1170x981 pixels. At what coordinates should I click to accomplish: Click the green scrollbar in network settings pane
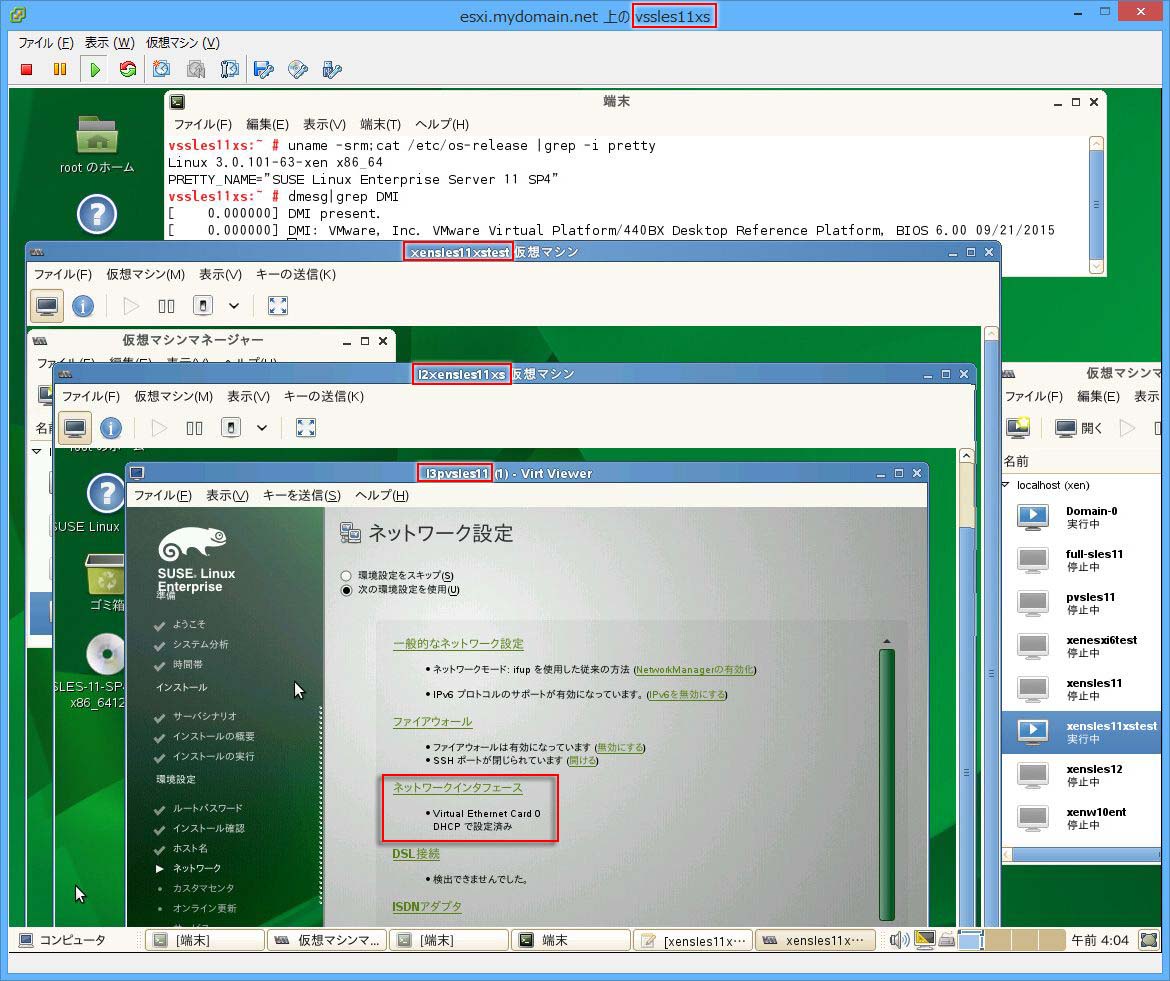click(x=886, y=783)
